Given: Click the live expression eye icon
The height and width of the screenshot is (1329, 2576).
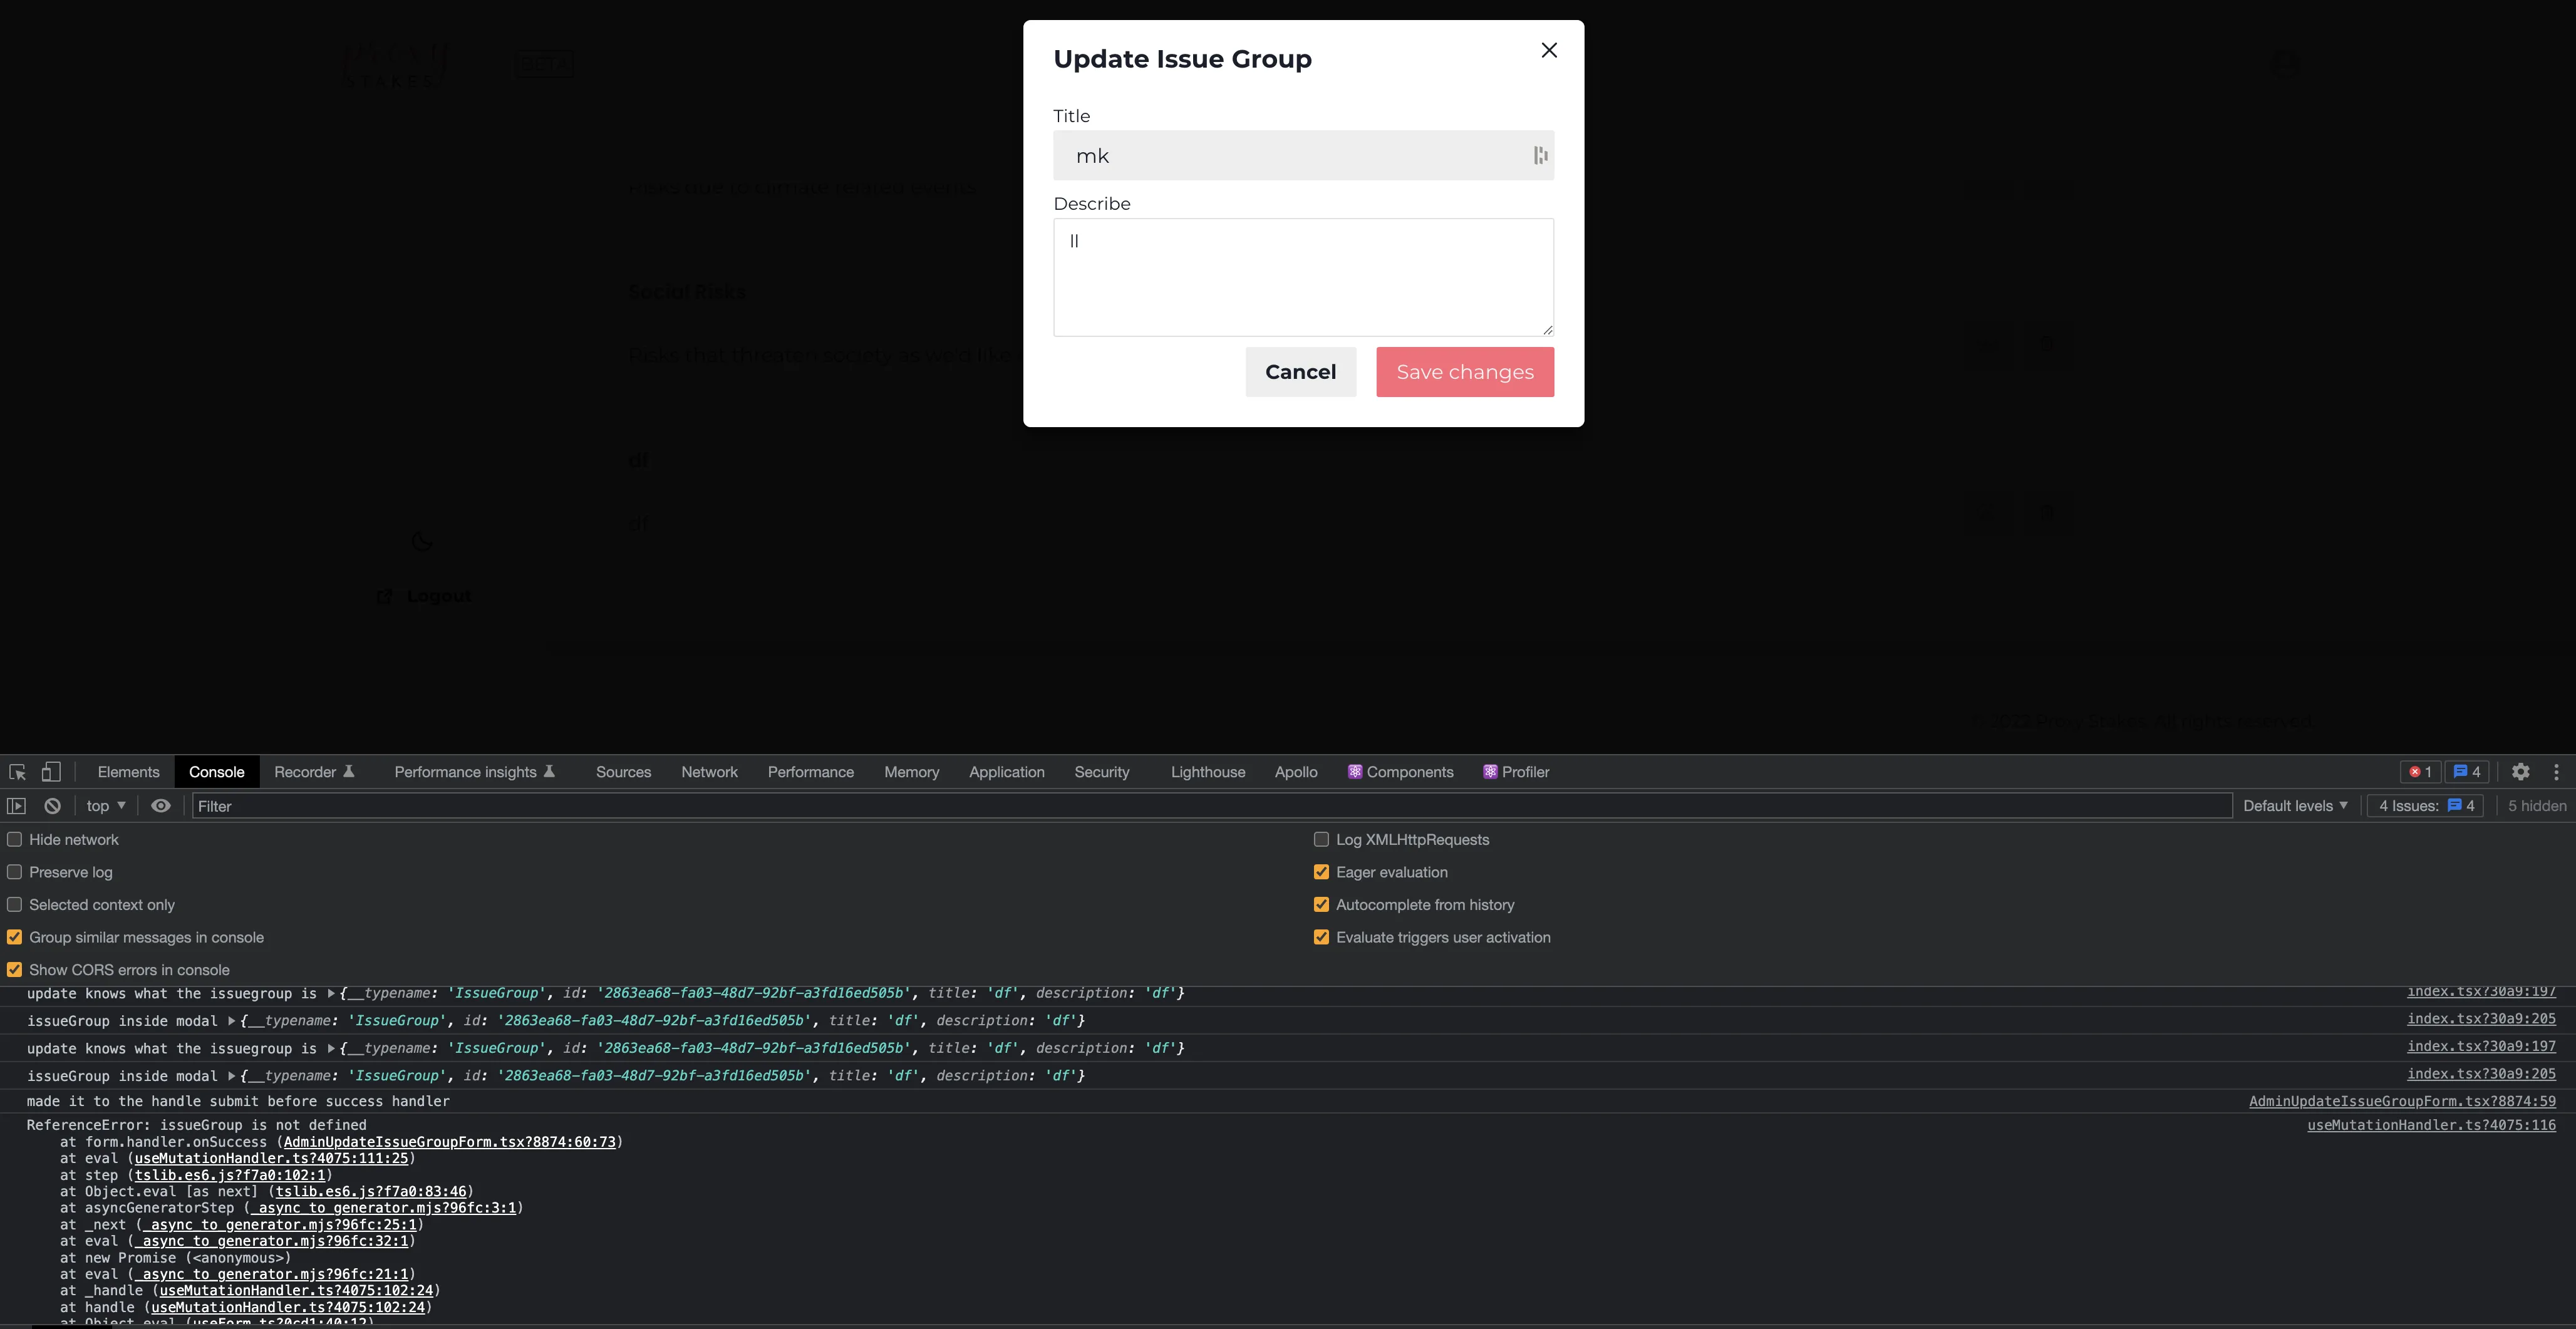Looking at the screenshot, I should [x=161, y=806].
